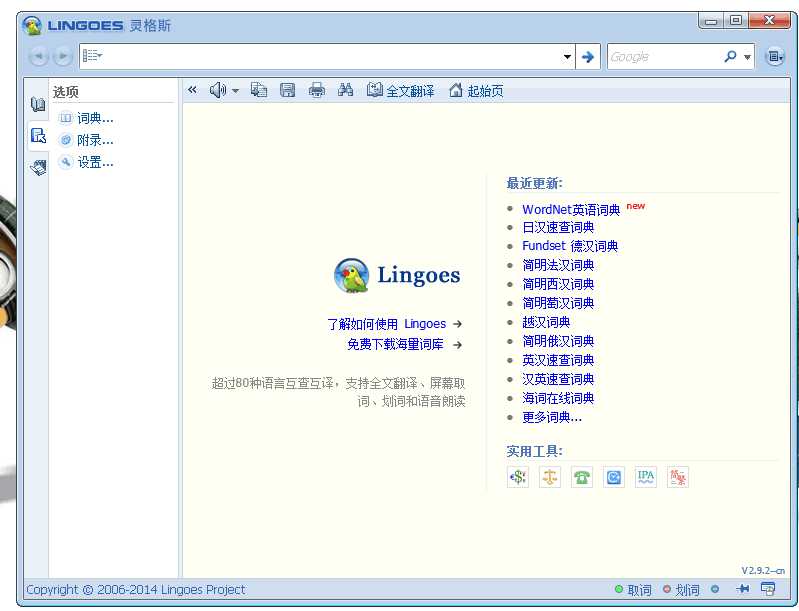Open 海词在线词典 link

(x=558, y=399)
